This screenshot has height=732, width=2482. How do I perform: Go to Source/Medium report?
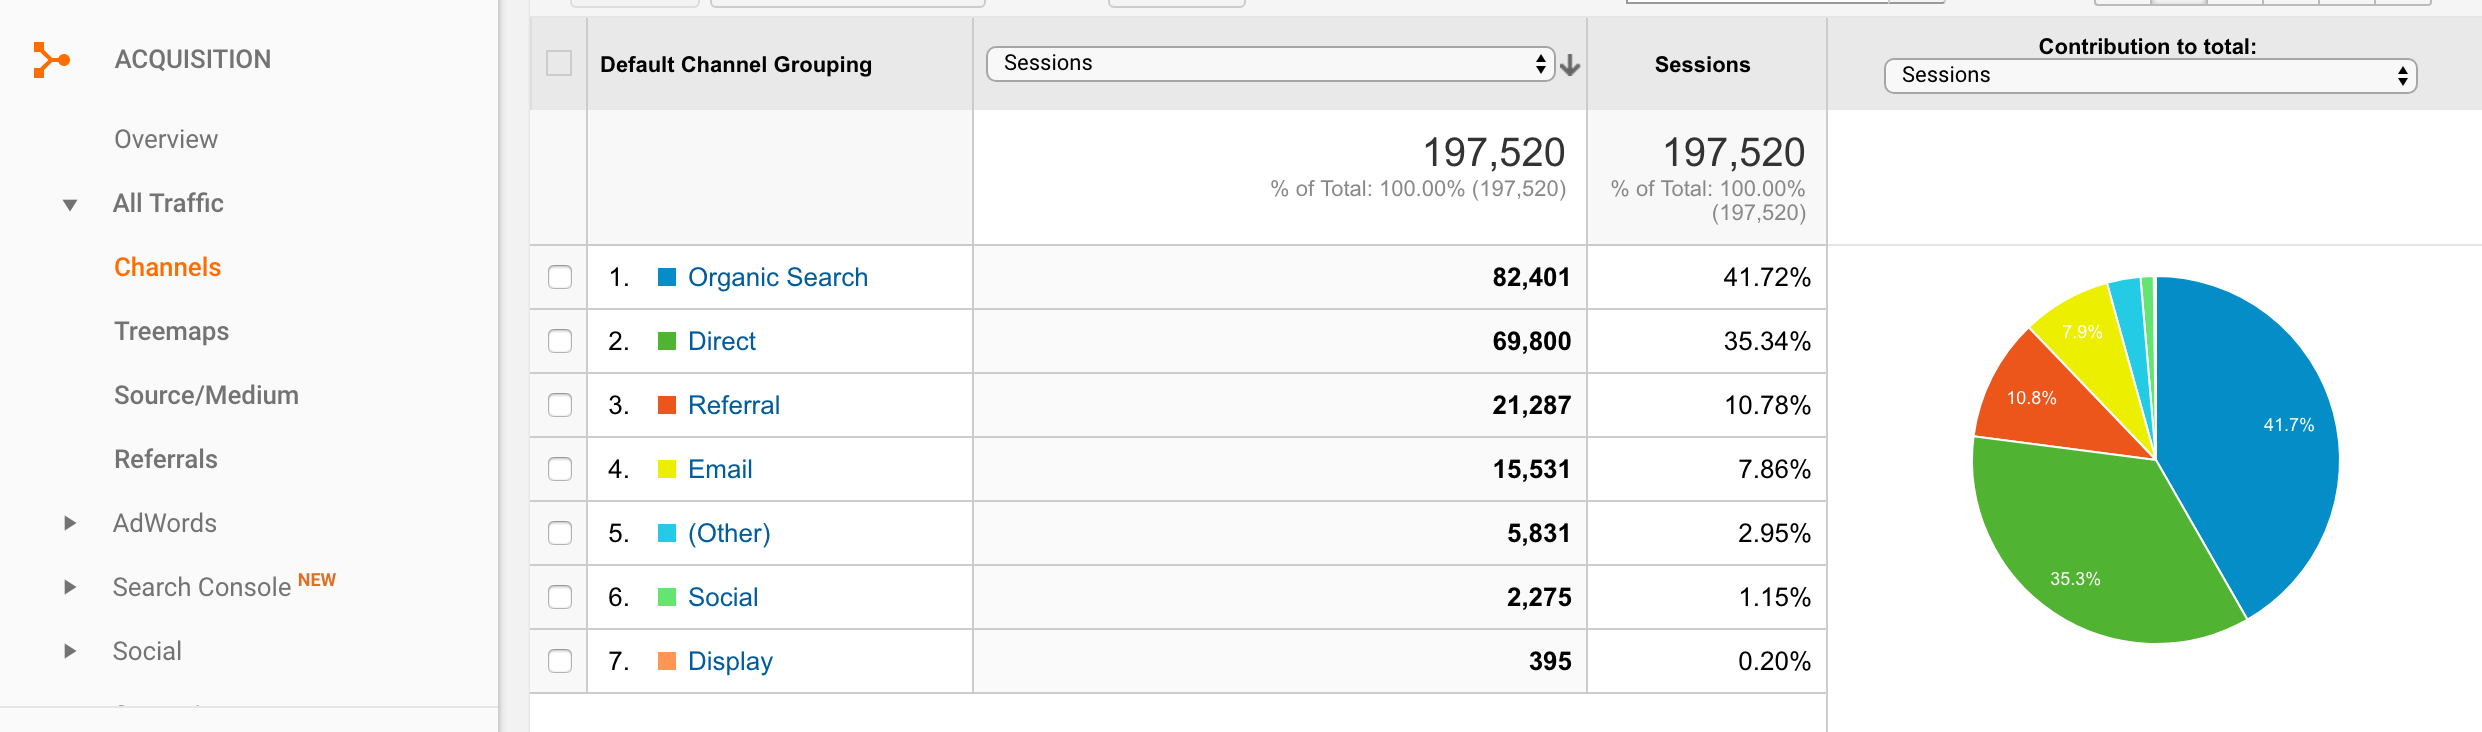tap(206, 395)
